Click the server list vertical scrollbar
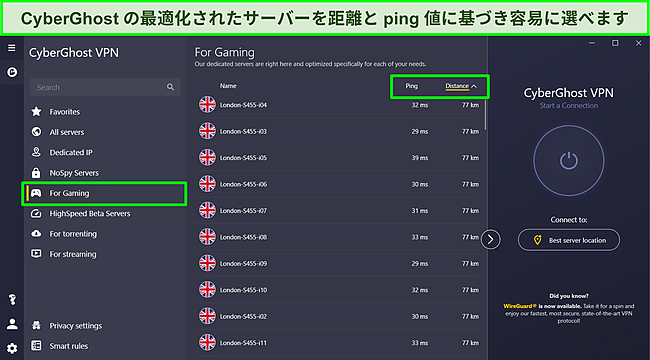The height and width of the screenshot is (360, 650). tap(485, 114)
